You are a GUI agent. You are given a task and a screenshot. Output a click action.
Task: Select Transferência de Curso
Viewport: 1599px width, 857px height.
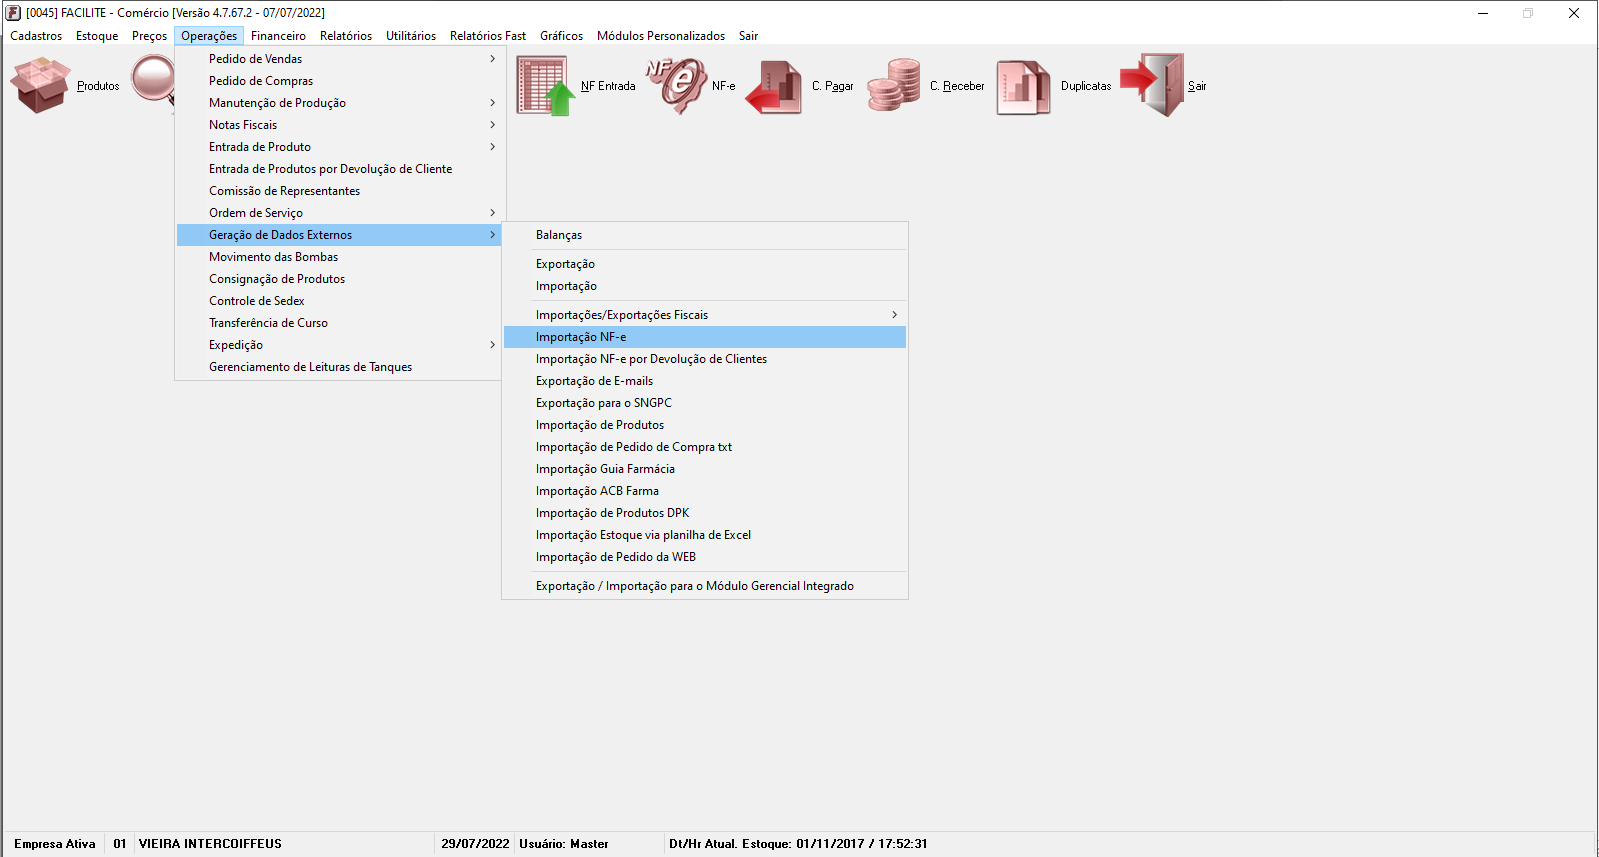coord(339,323)
